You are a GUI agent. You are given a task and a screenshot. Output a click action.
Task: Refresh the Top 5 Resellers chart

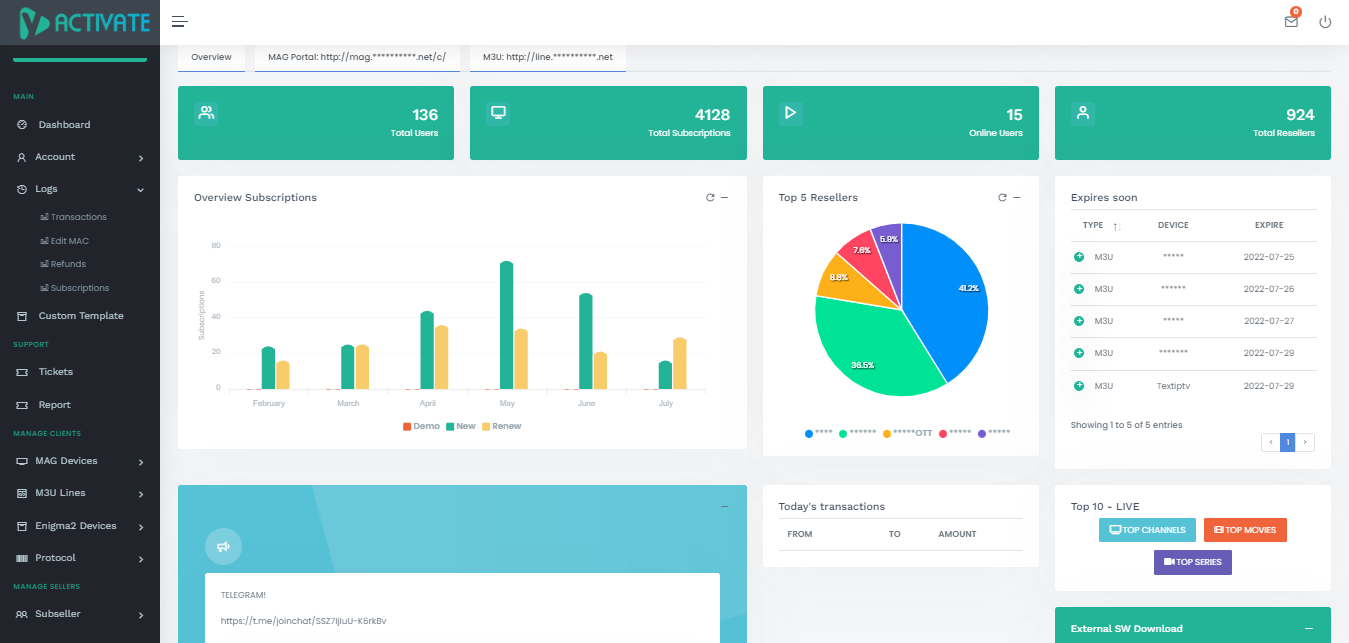coord(1002,198)
